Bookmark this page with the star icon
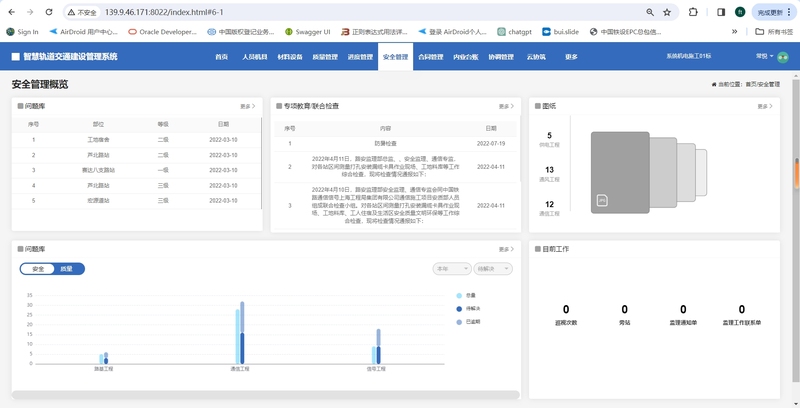Image resolution: width=800 pixels, height=408 pixels. pyautogui.click(x=671, y=12)
